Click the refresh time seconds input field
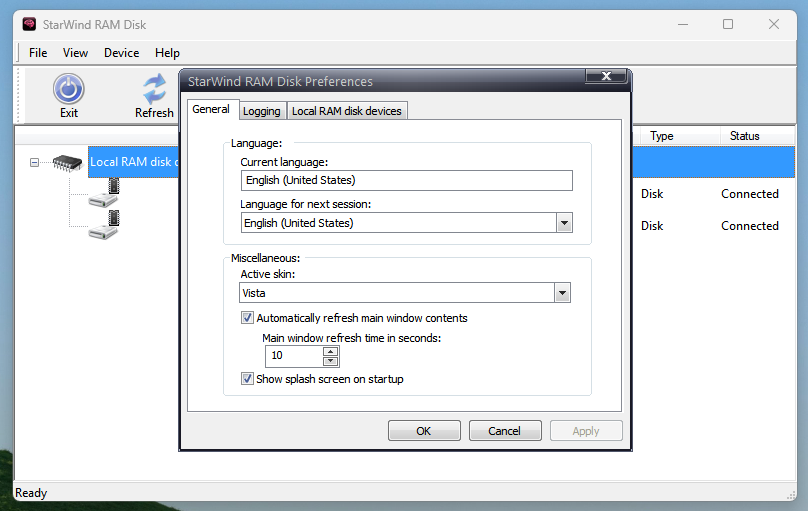The height and width of the screenshot is (511, 808). [294, 355]
